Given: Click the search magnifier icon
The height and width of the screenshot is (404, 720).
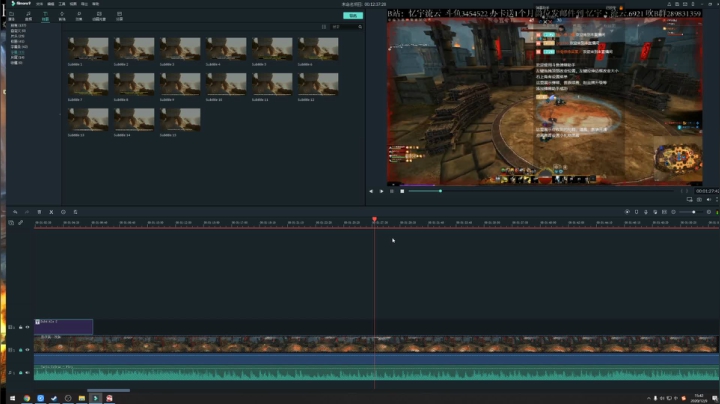Looking at the screenshot, I should 360,27.
